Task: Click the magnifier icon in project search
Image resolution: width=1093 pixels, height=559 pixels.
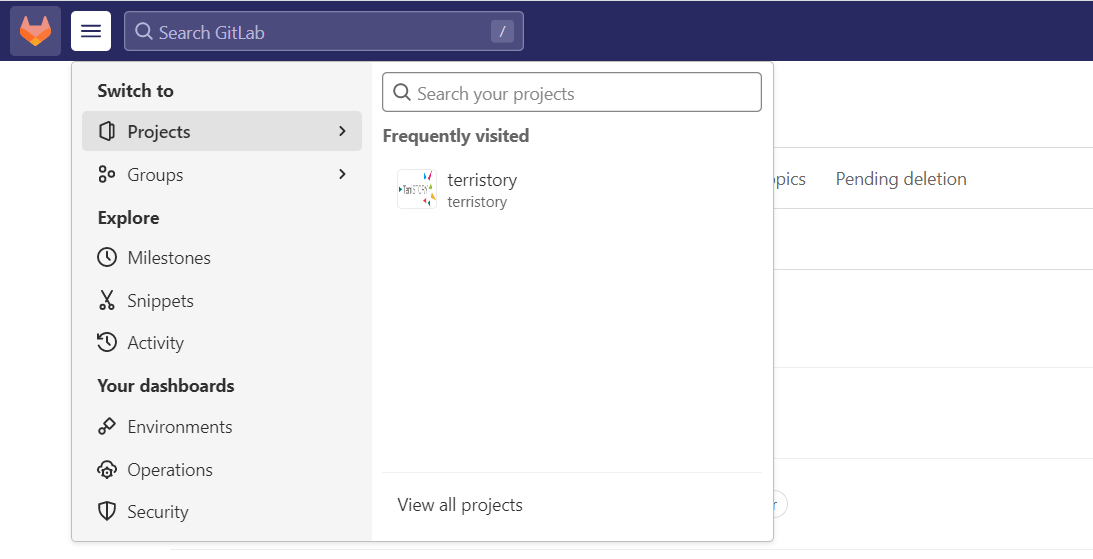Action: point(402,93)
